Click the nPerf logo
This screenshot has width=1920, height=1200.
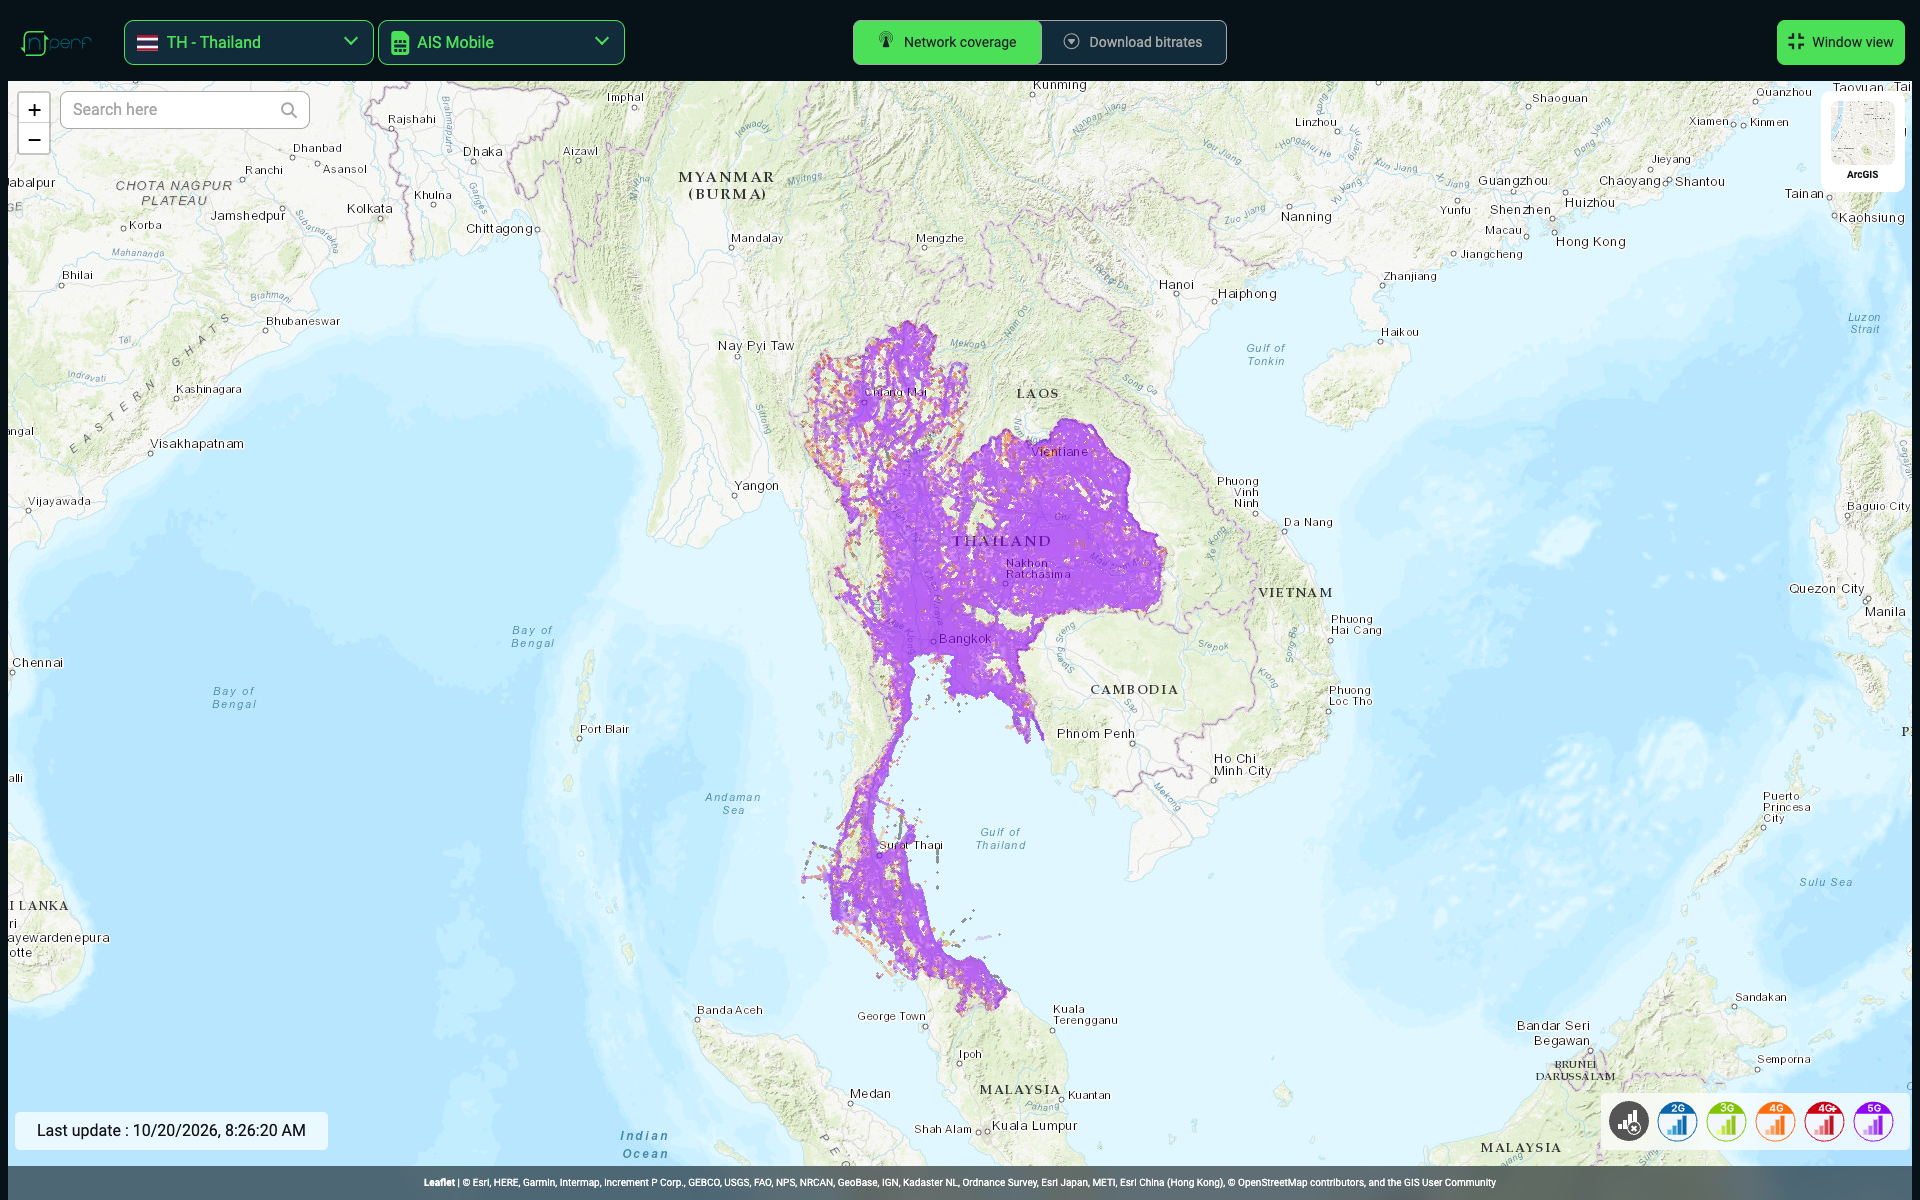(x=56, y=43)
